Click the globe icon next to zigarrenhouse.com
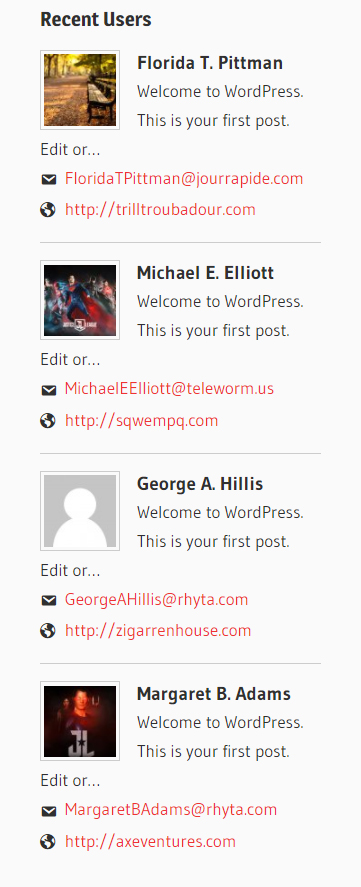The width and height of the screenshot is (361, 887). (x=48, y=631)
